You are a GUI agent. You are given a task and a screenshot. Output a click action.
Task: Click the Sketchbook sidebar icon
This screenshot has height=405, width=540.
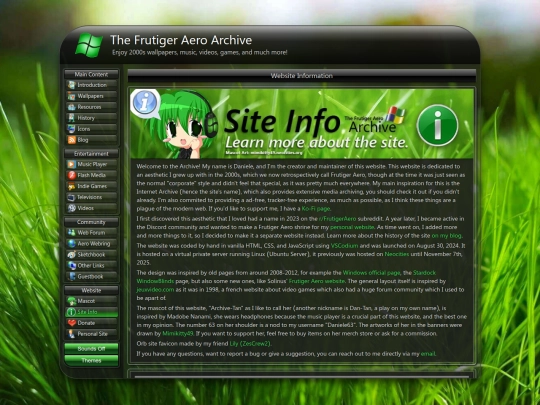point(71,255)
